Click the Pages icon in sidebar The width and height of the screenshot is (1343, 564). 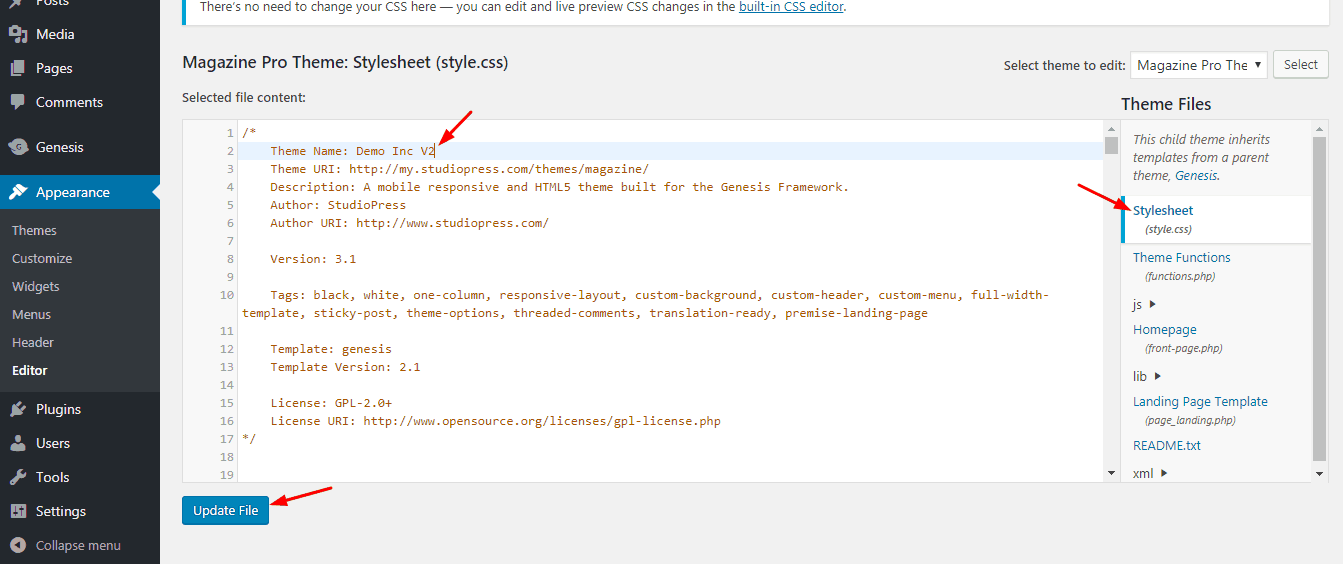tap(18, 68)
